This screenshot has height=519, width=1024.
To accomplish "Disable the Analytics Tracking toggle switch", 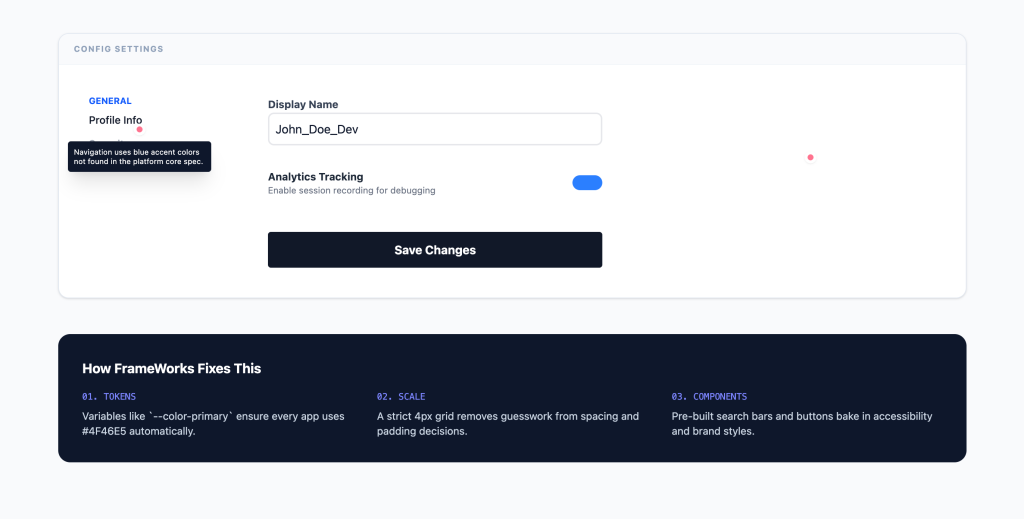I will click(x=587, y=183).
